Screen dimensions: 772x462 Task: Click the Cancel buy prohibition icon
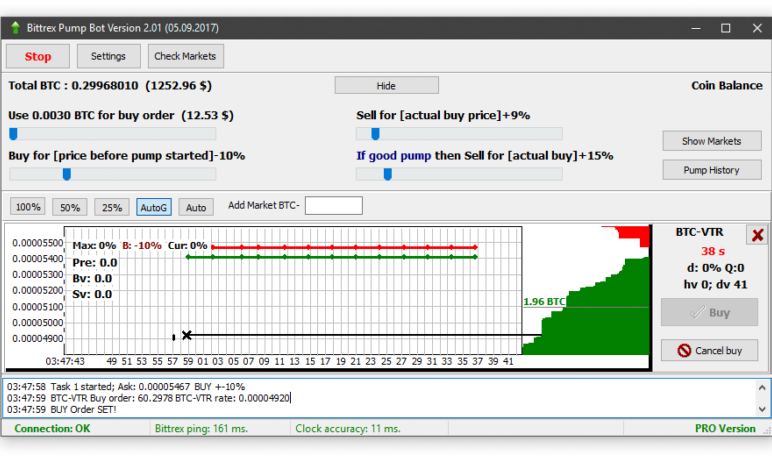684,351
